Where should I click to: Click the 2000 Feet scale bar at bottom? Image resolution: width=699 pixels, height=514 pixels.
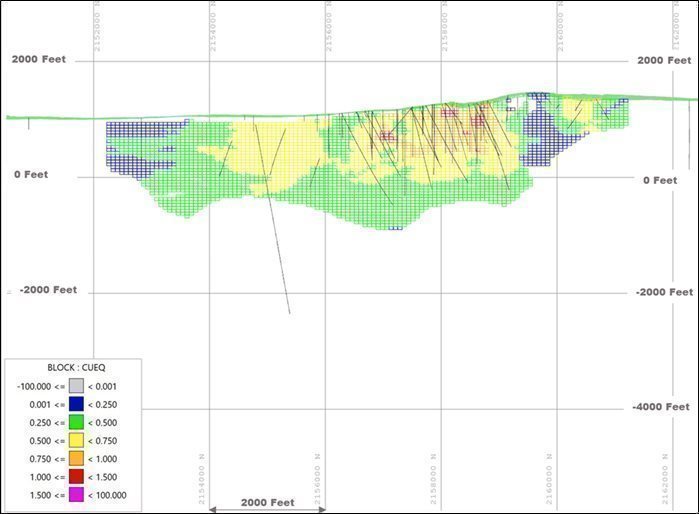(x=267, y=502)
